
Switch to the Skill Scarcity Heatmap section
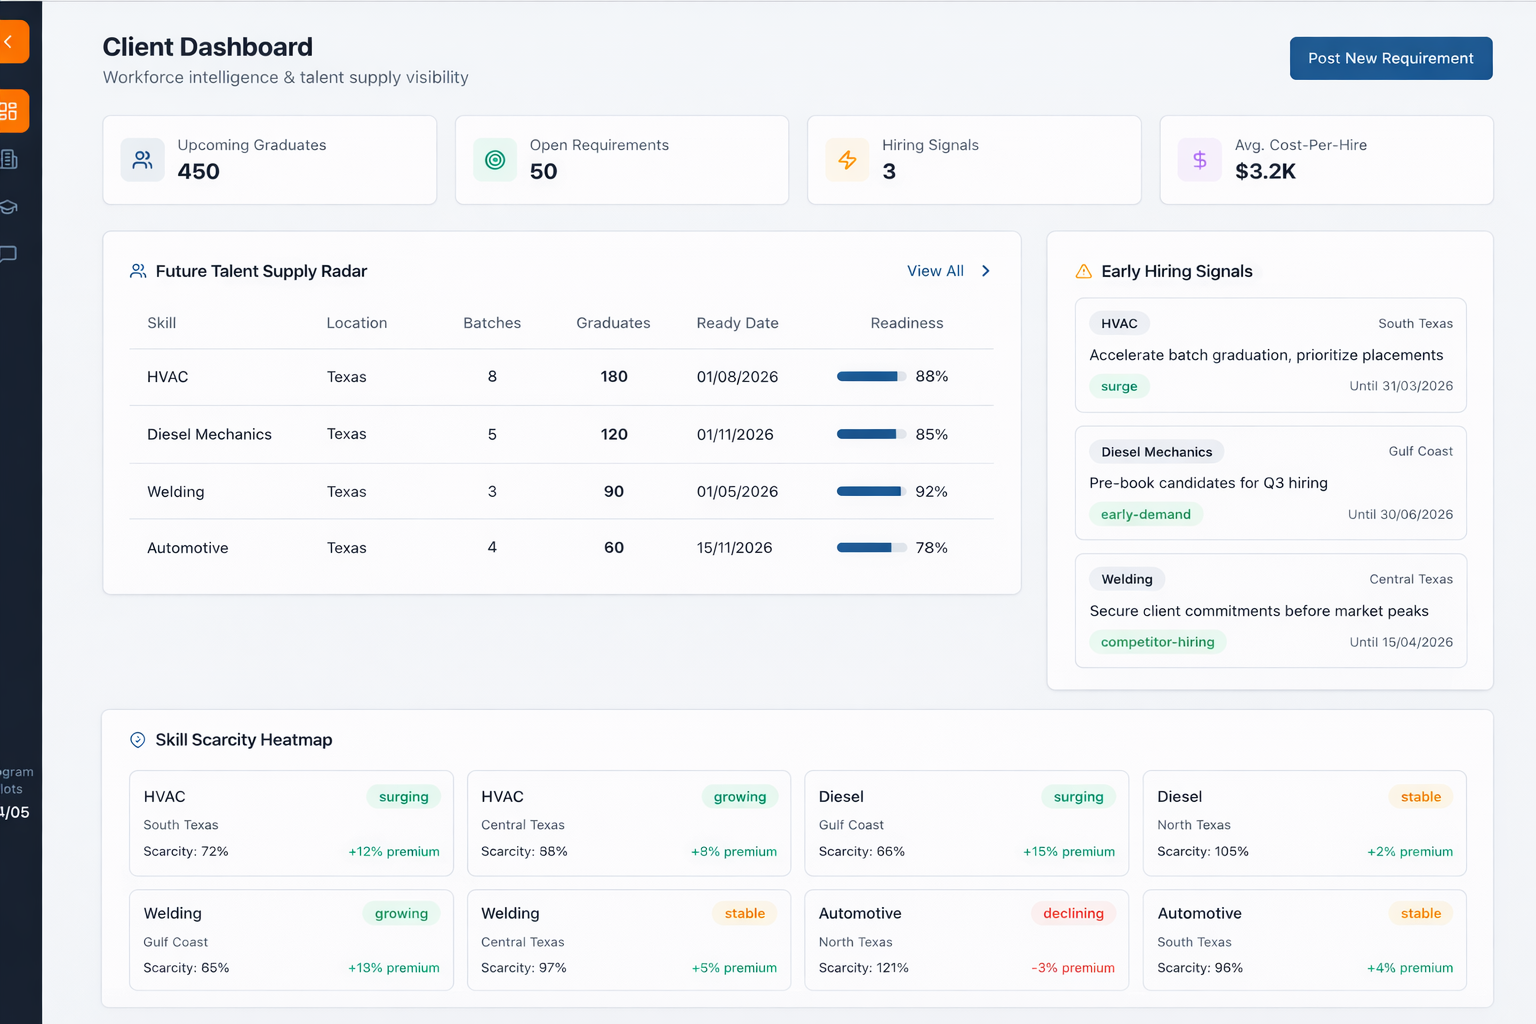pos(244,739)
